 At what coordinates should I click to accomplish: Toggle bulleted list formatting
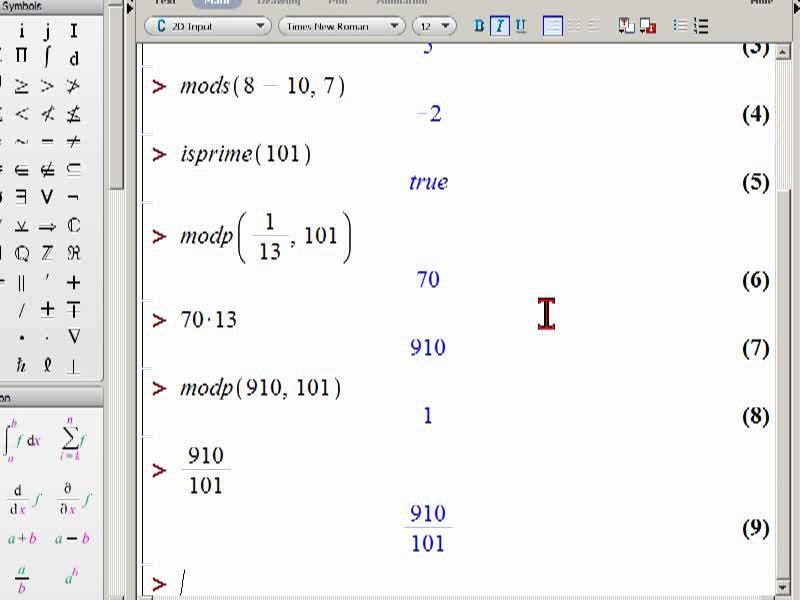click(680, 26)
